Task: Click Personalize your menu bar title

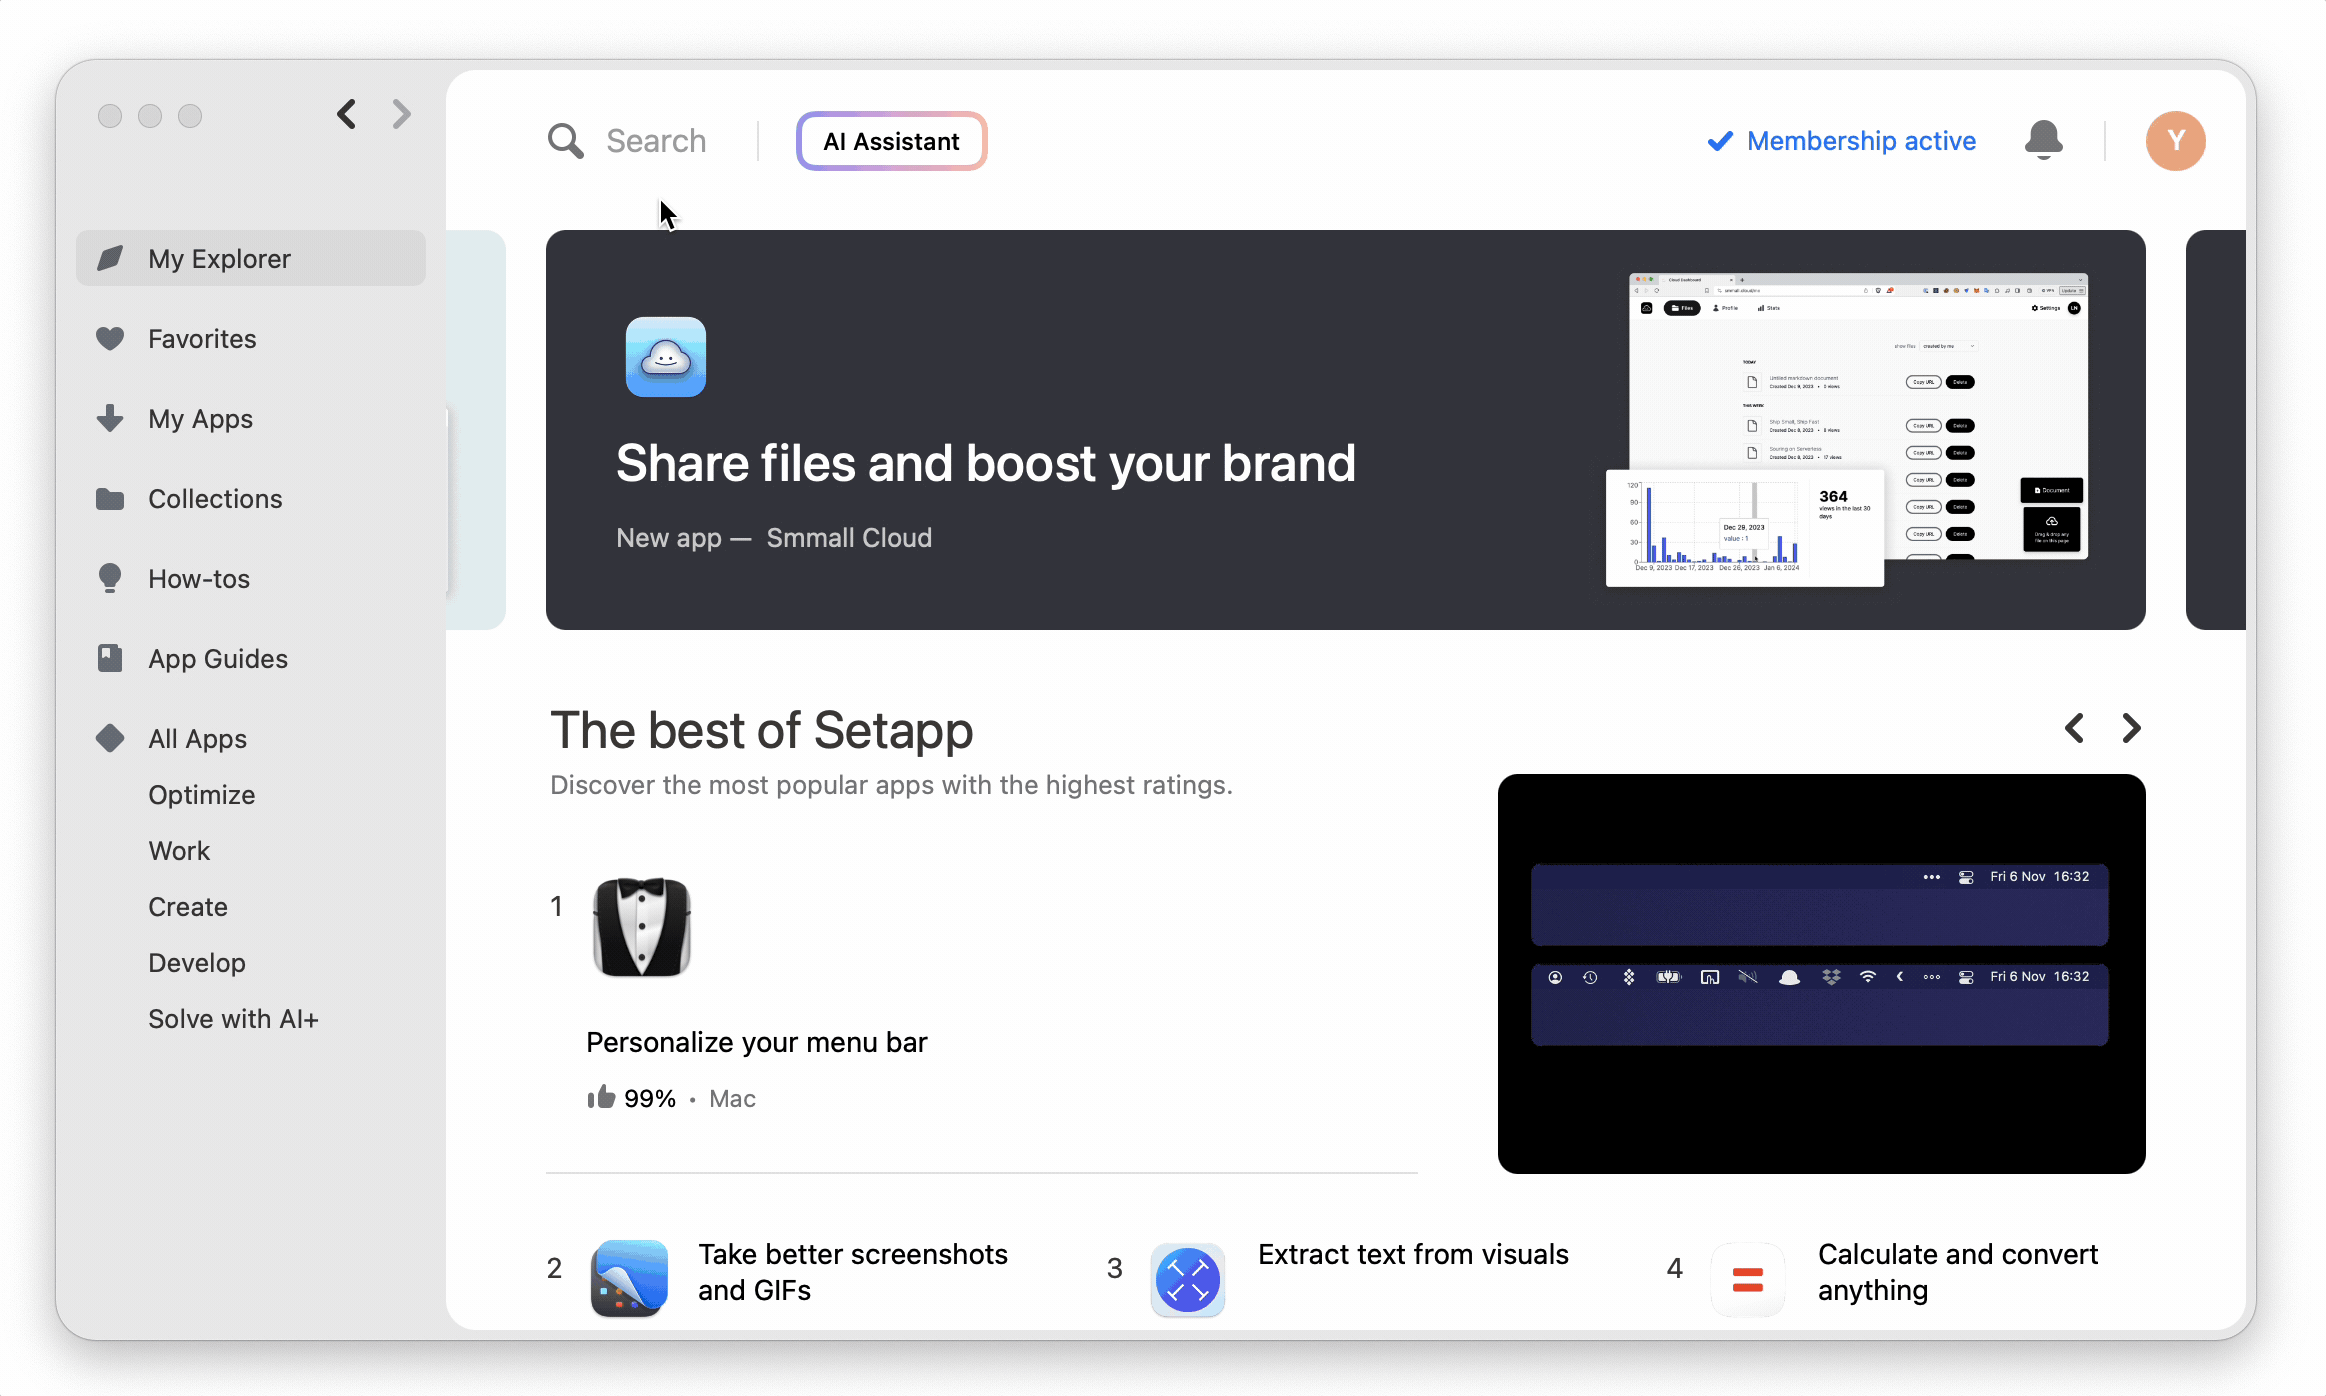Action: click(x=757, y=1042)
